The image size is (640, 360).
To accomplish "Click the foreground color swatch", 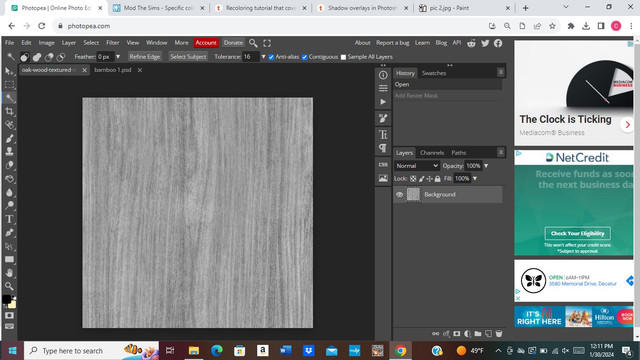I will [6, 299].
